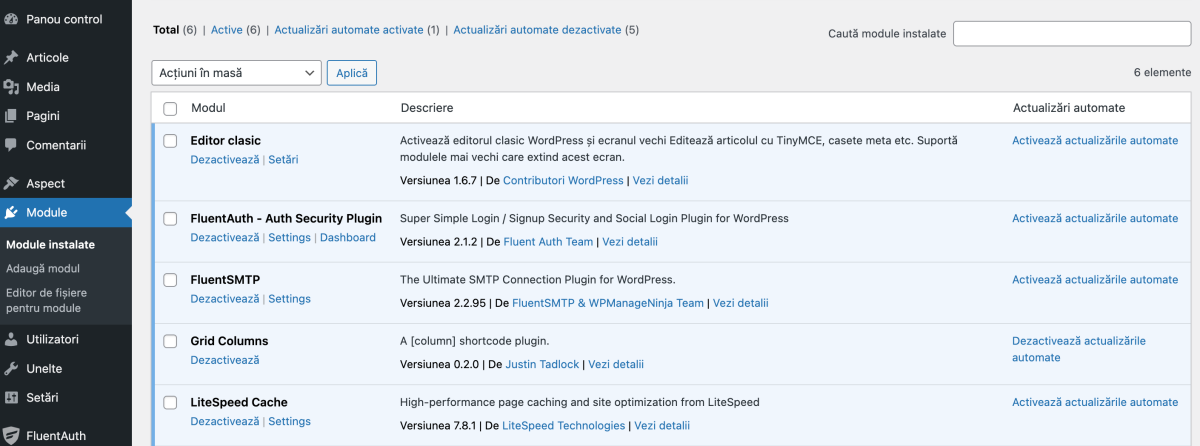Screen dimensions: 1200x446
Task: Filter by Active plugins
Action: click(x=227, y=30)
